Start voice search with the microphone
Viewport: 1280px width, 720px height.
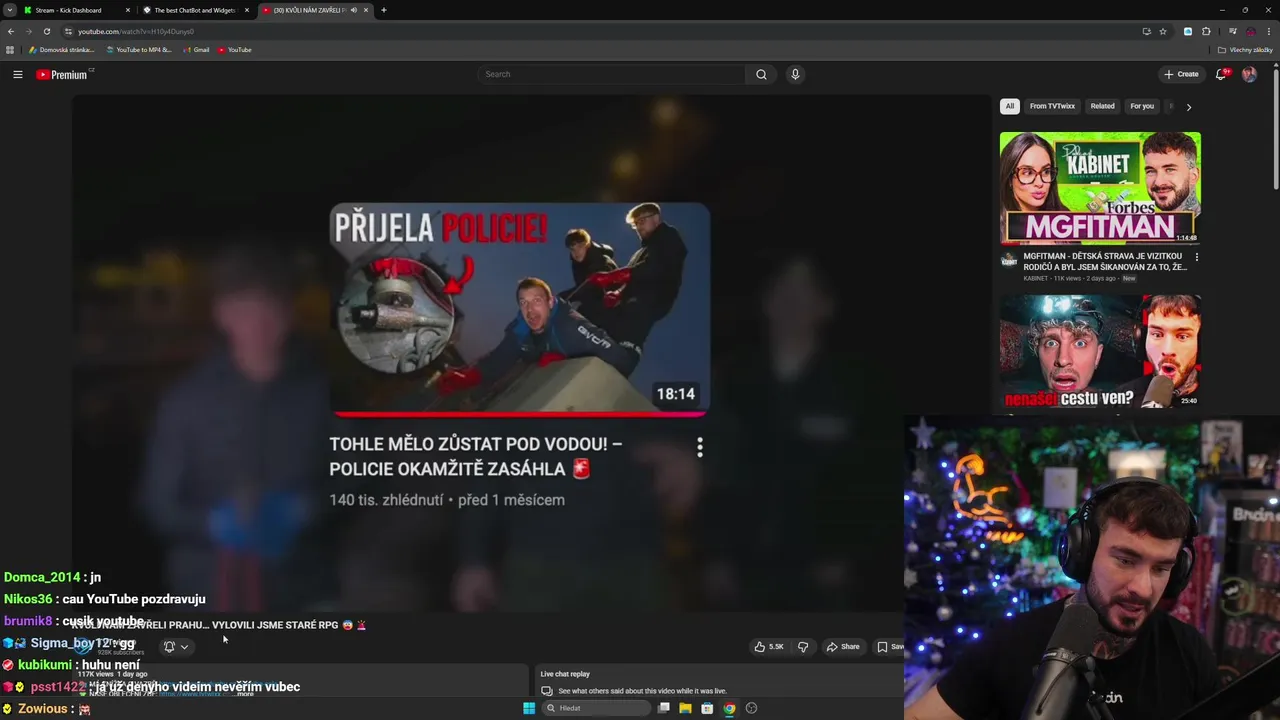(x=795, y=74)
